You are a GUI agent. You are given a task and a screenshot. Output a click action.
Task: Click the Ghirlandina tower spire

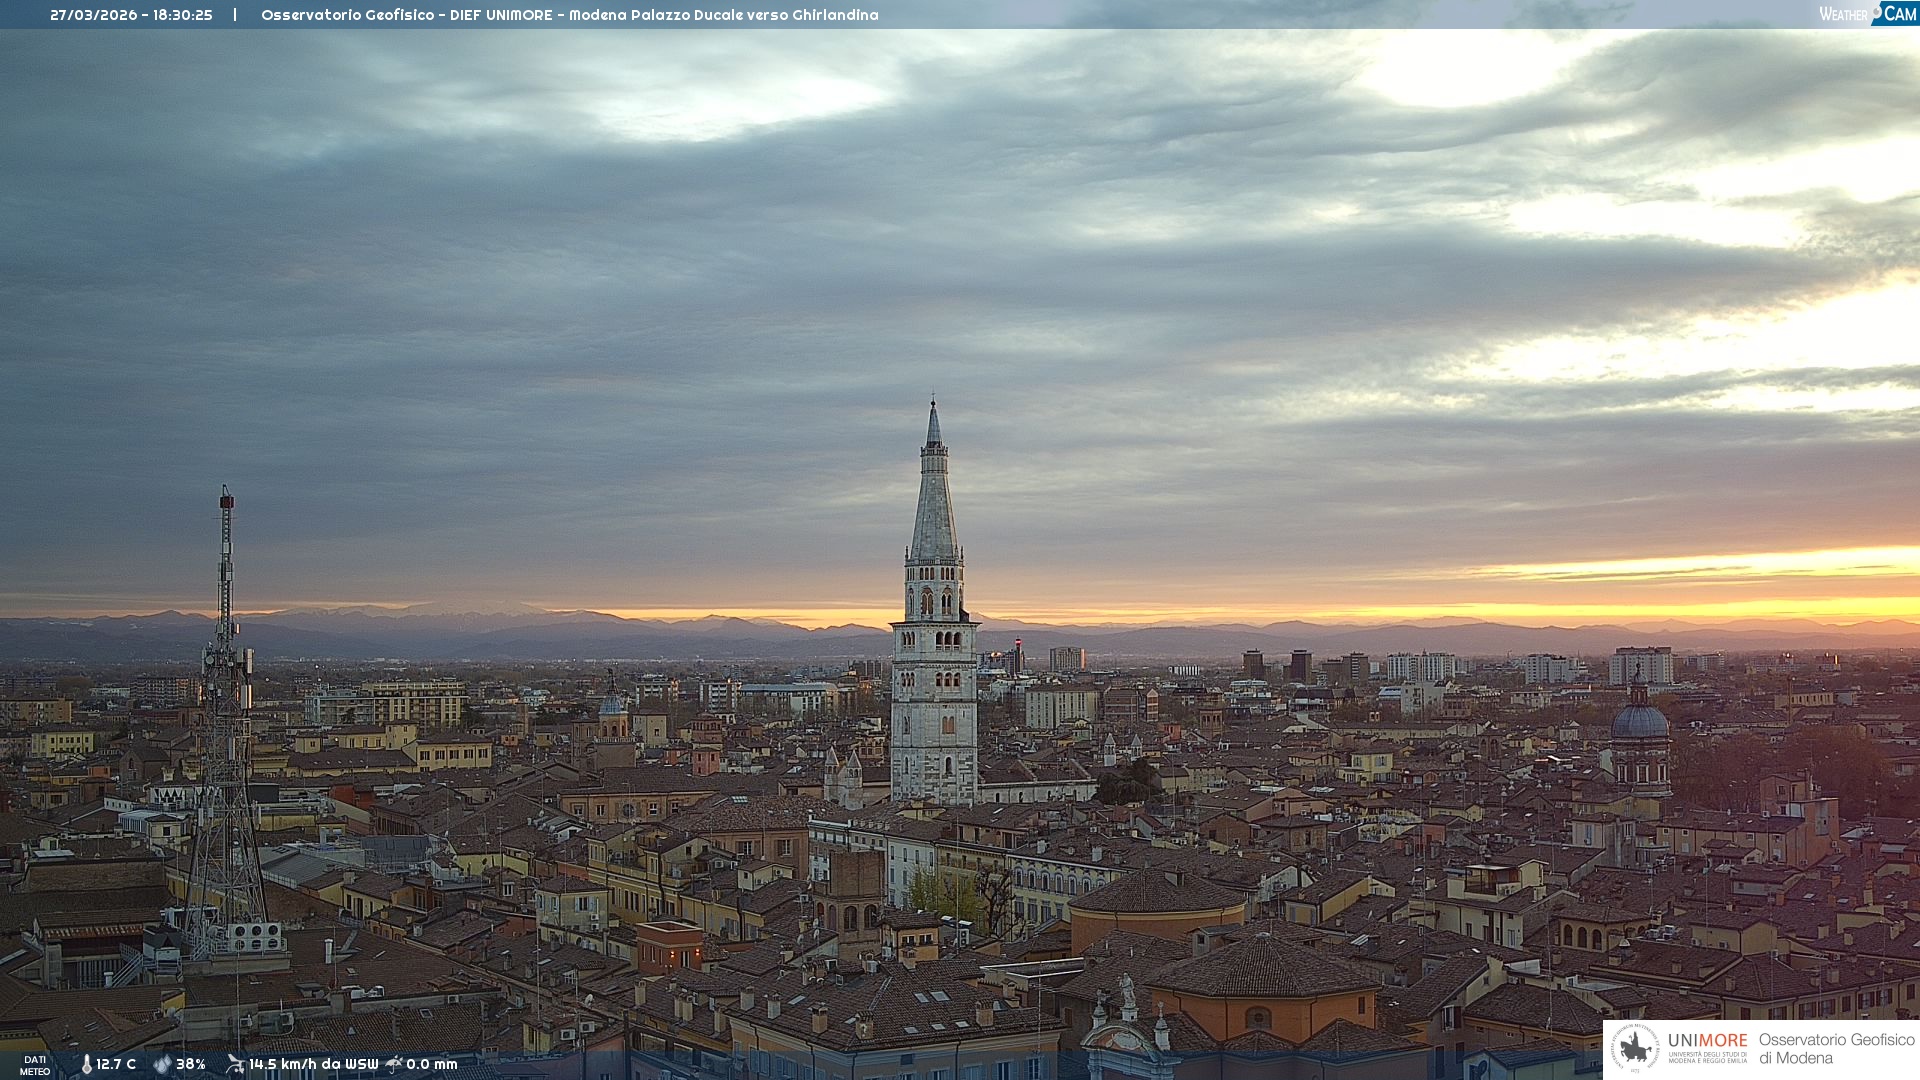click(934, 500)
